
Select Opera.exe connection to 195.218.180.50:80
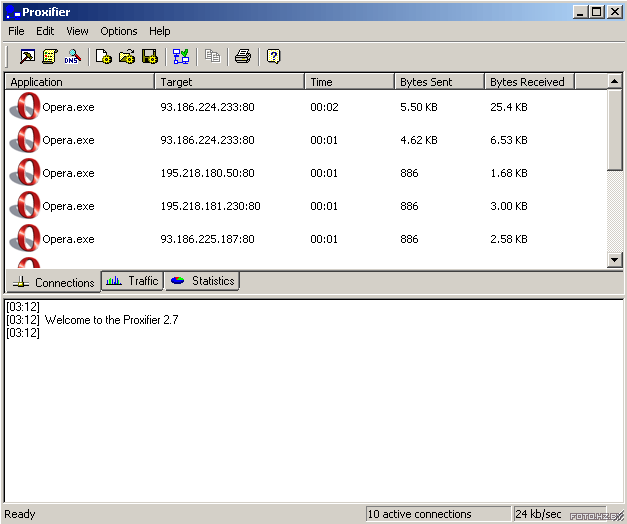[306, 173]
